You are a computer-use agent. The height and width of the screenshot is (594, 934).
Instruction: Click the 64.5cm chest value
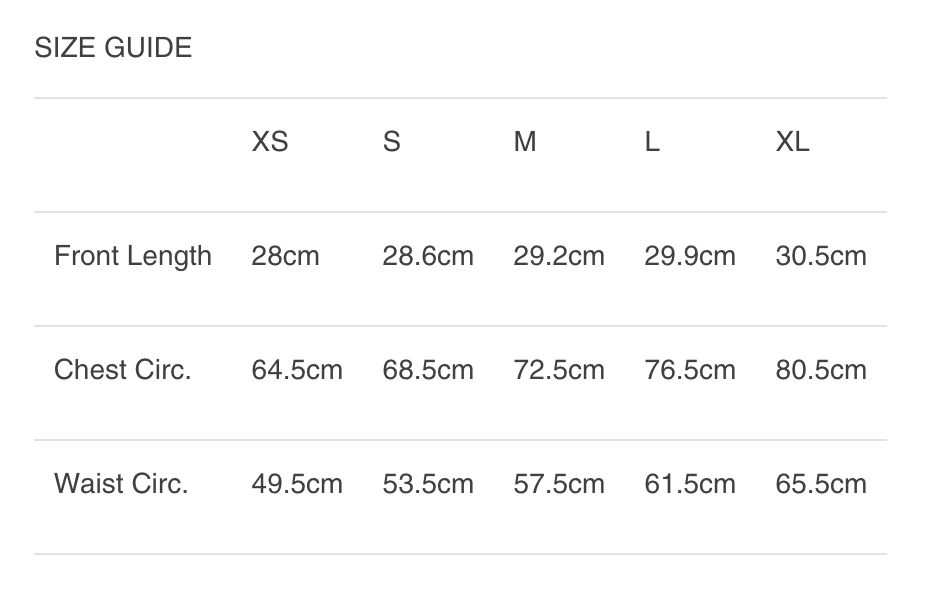click(x=297, y=370)
